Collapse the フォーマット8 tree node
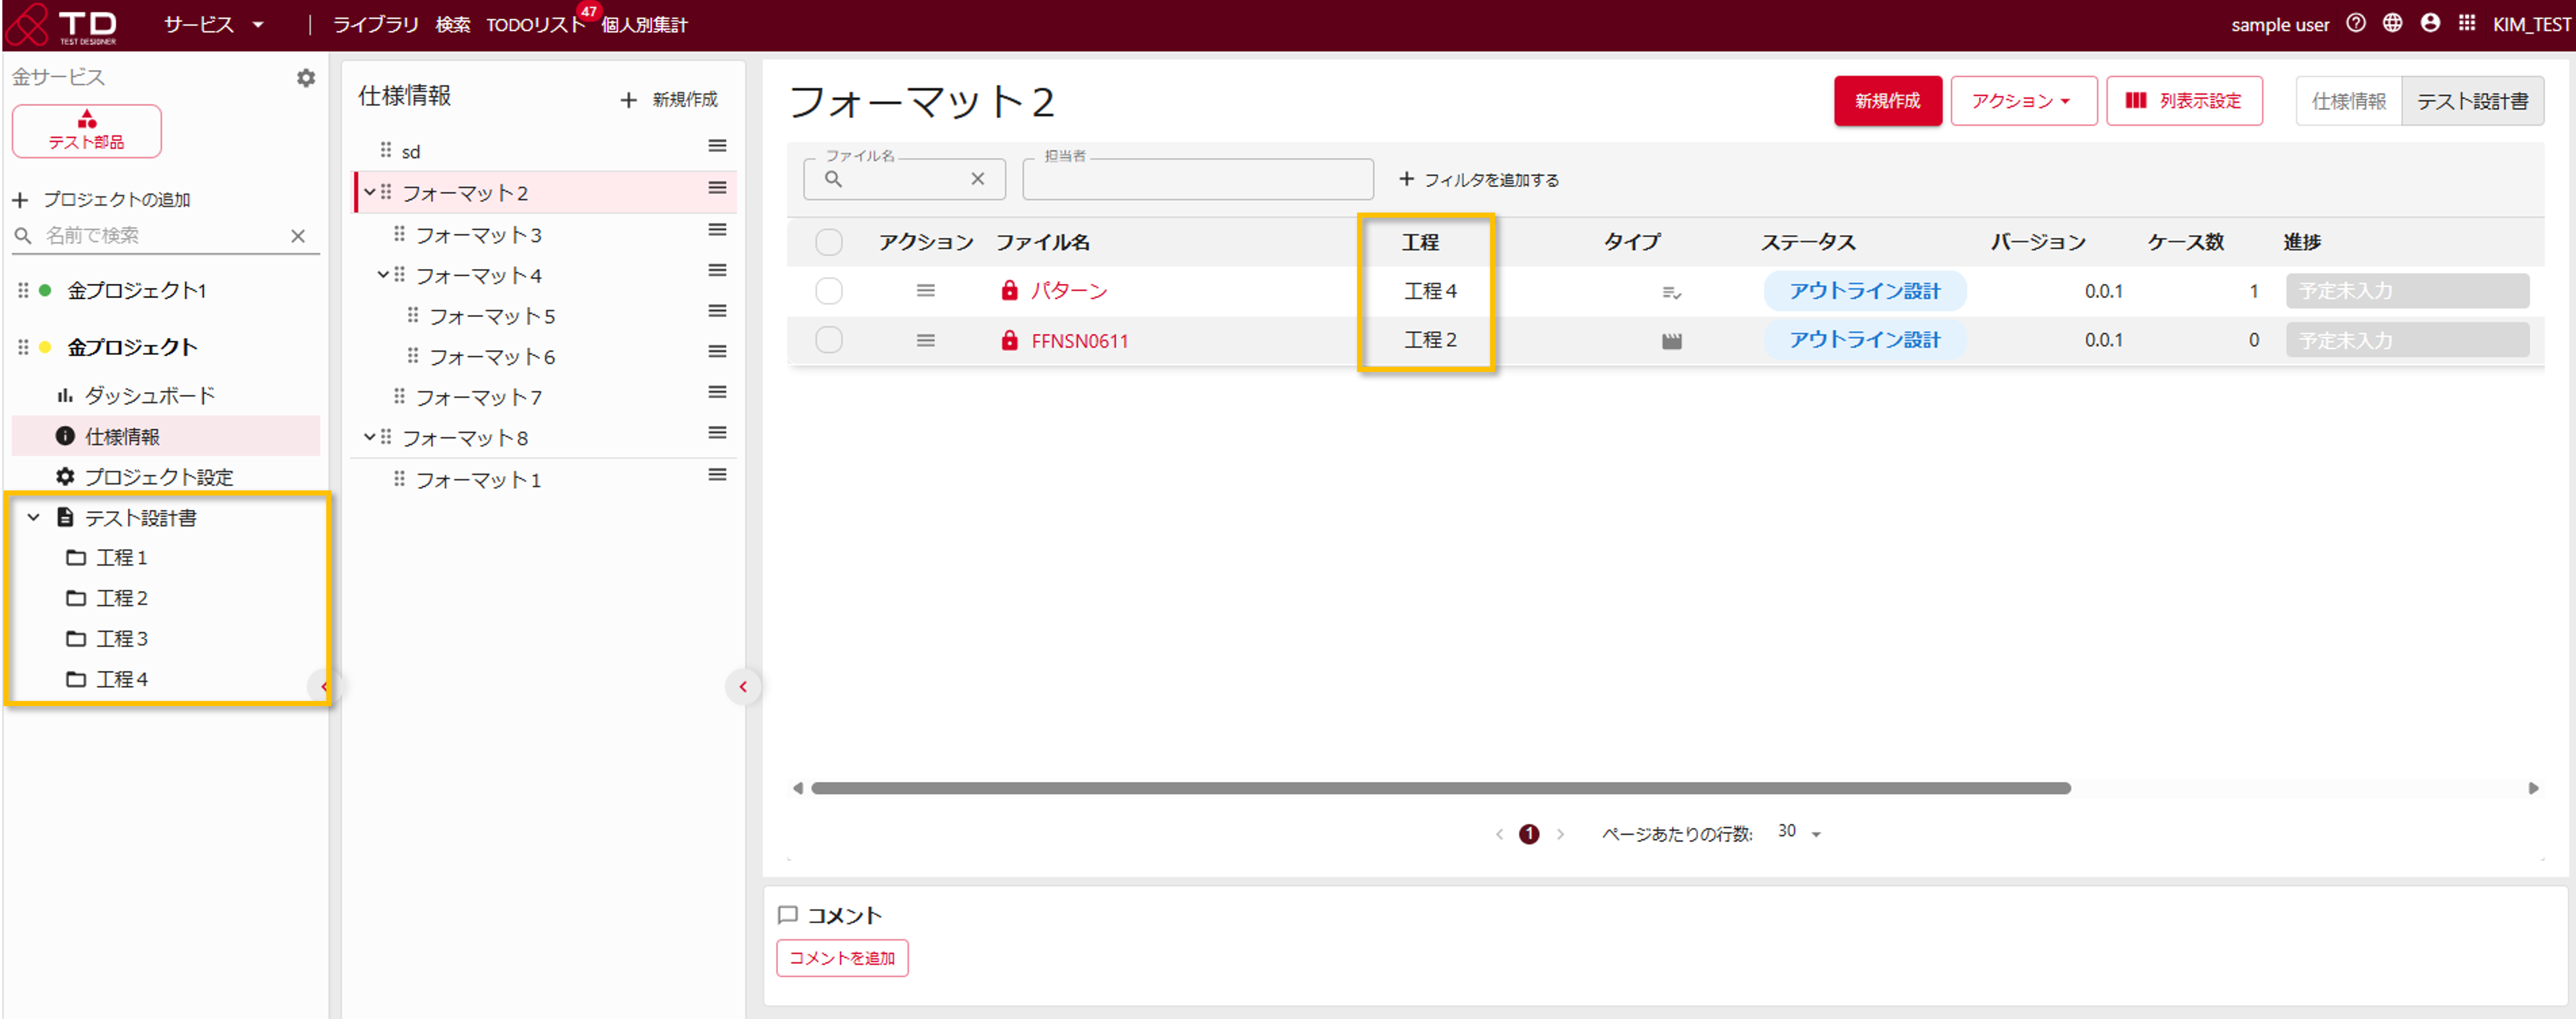This screenshot has width=2576, height=1019. pos(370,437)
